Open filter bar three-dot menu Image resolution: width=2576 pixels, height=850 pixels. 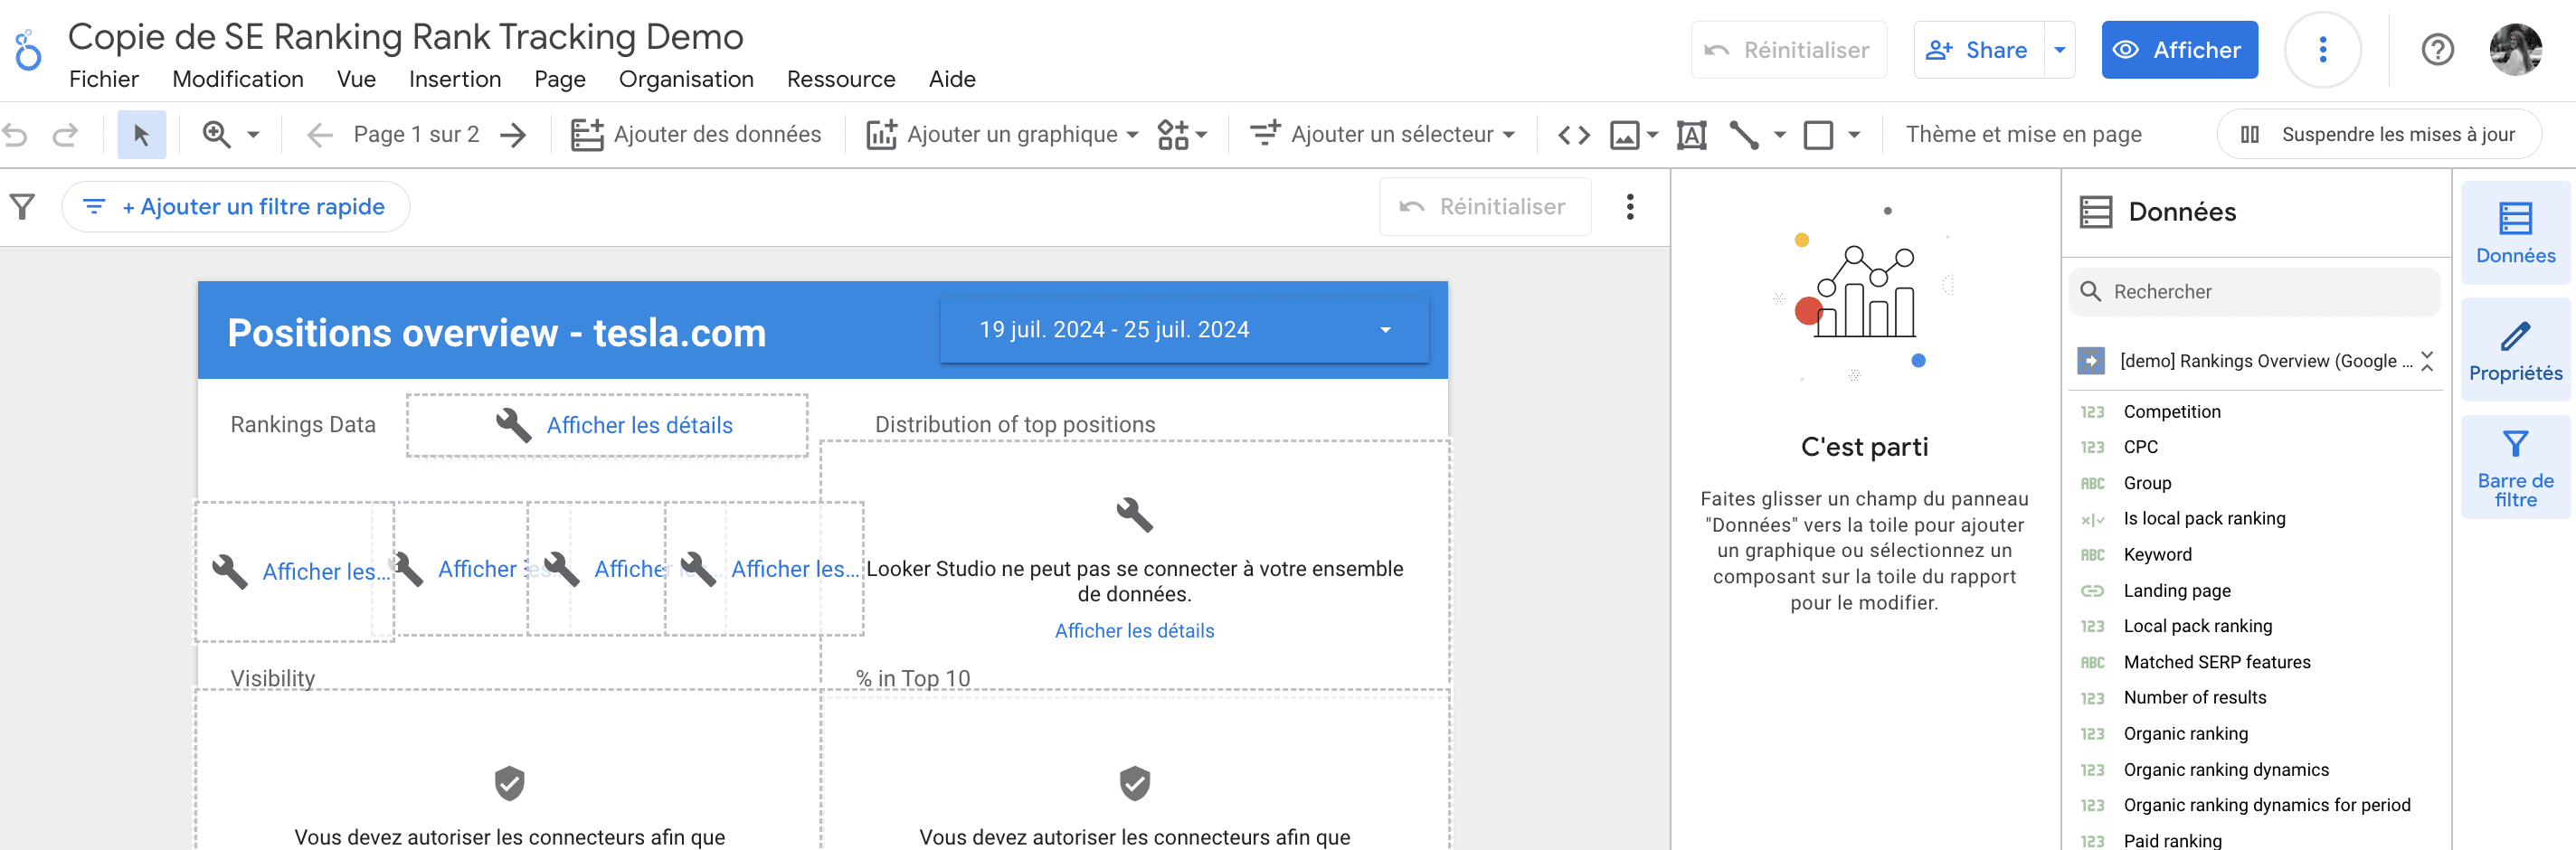(x=1630, y=207)
